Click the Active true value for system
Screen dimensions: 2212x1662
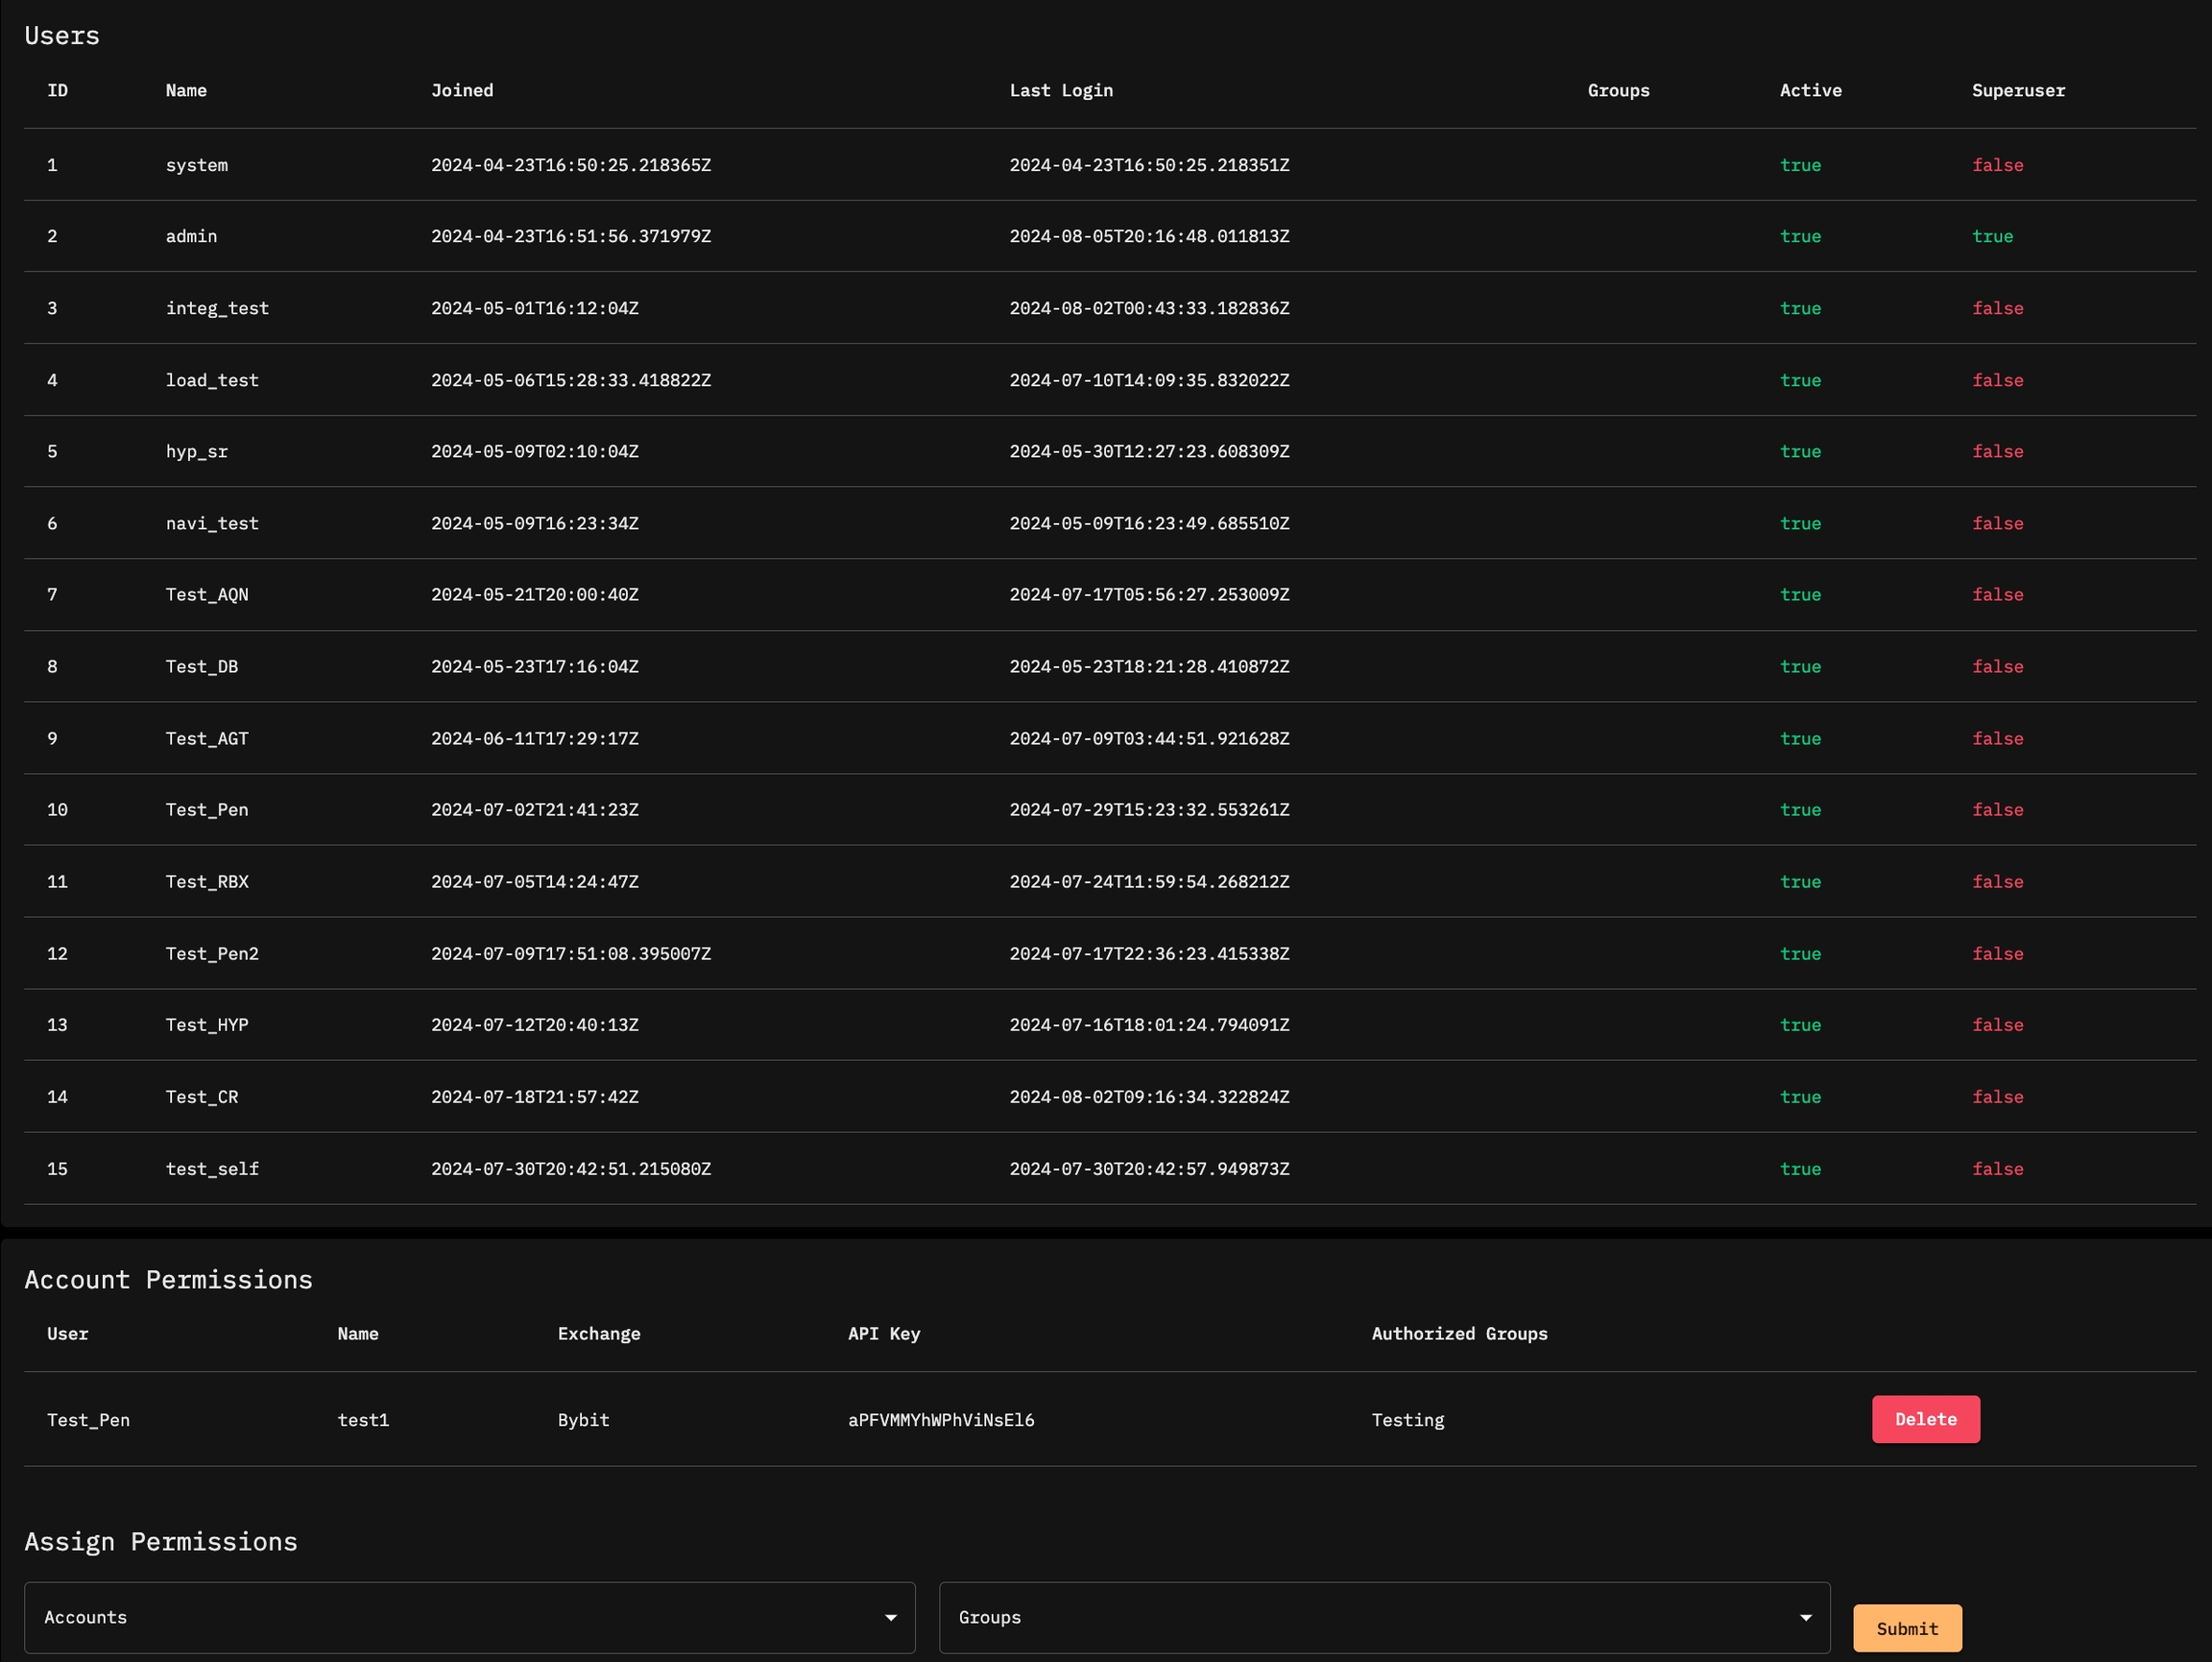(x=1800, y=165)
